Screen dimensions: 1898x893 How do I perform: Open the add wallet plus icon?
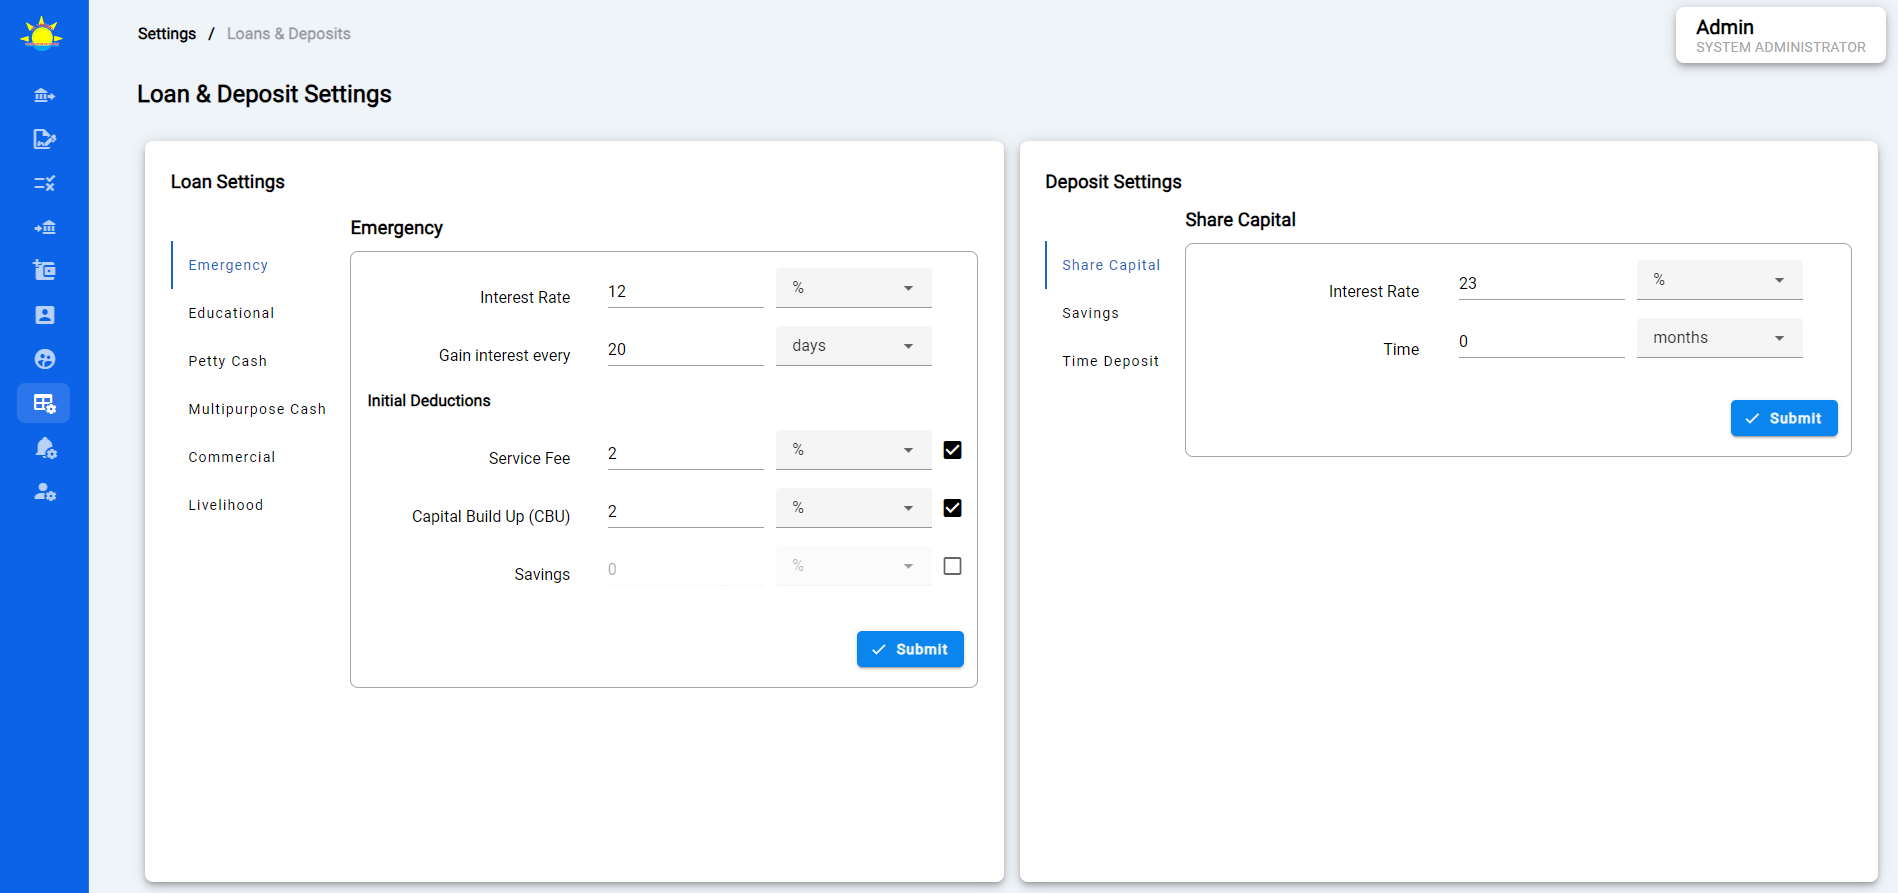(x=44, y=270)
